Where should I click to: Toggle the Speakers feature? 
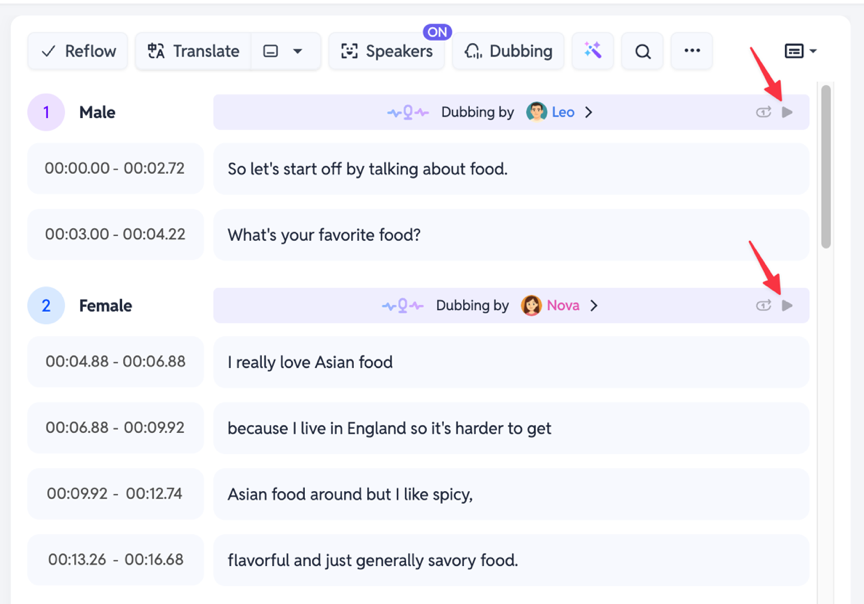tap(387, 51)
